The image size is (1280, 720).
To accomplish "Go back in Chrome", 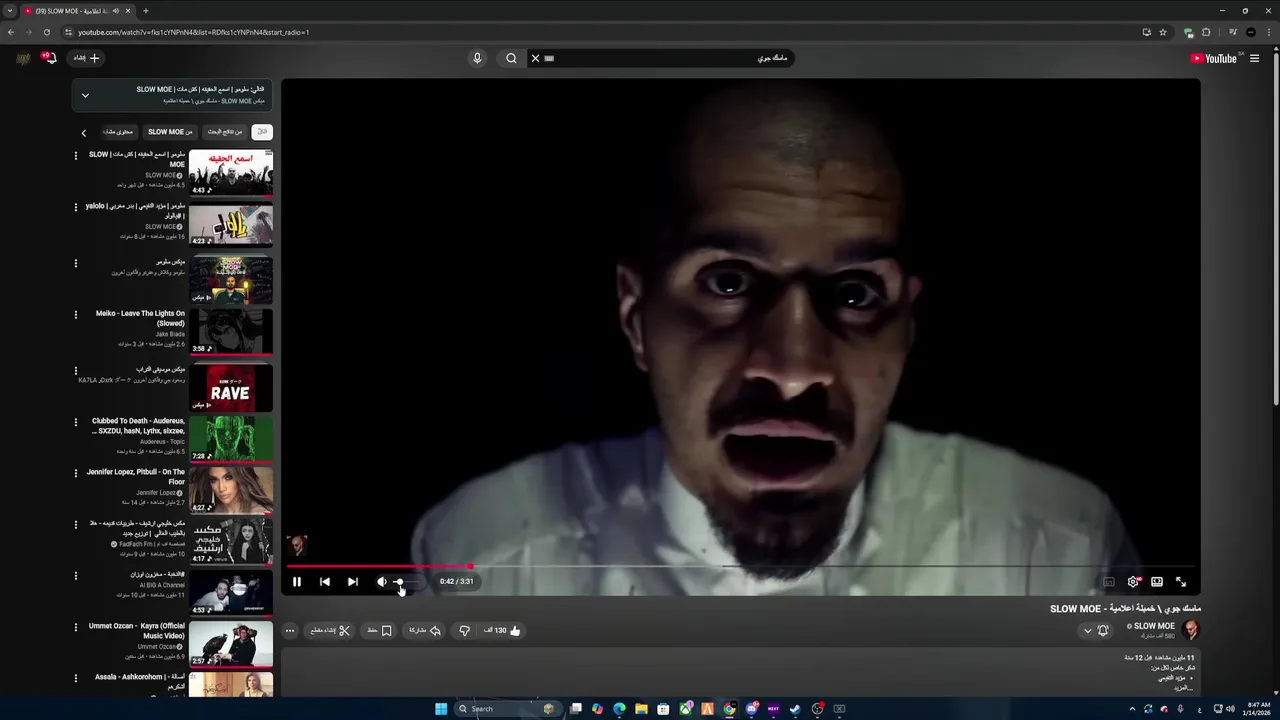I will point(11,32).
